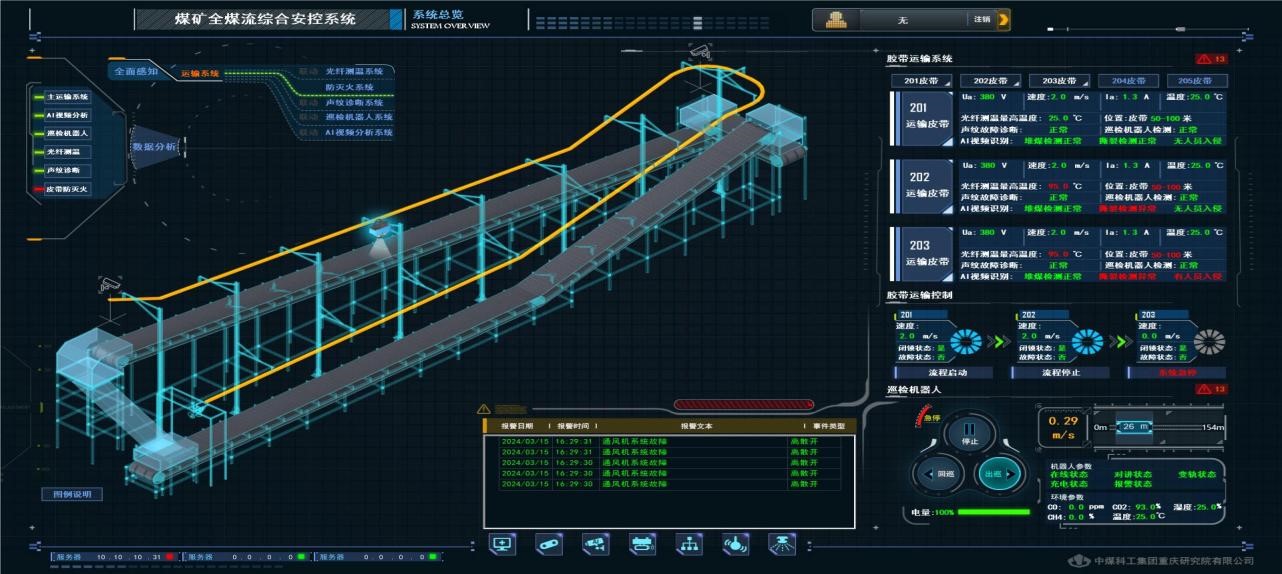Expand the 201皮带 dropdown tab
Viewport: 1282px width, 574px height.
click(921, 81)
